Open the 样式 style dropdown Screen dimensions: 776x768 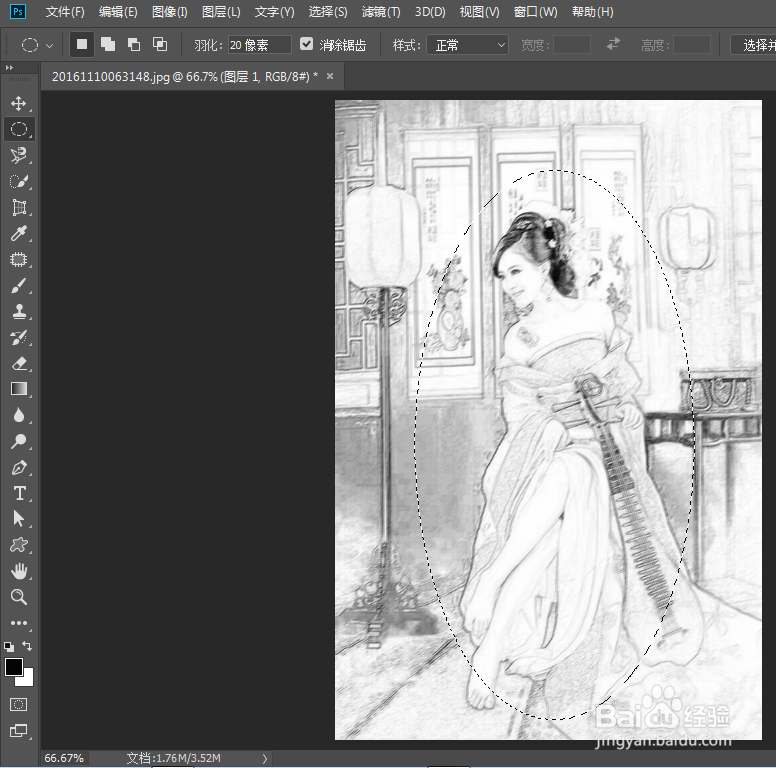467,45
